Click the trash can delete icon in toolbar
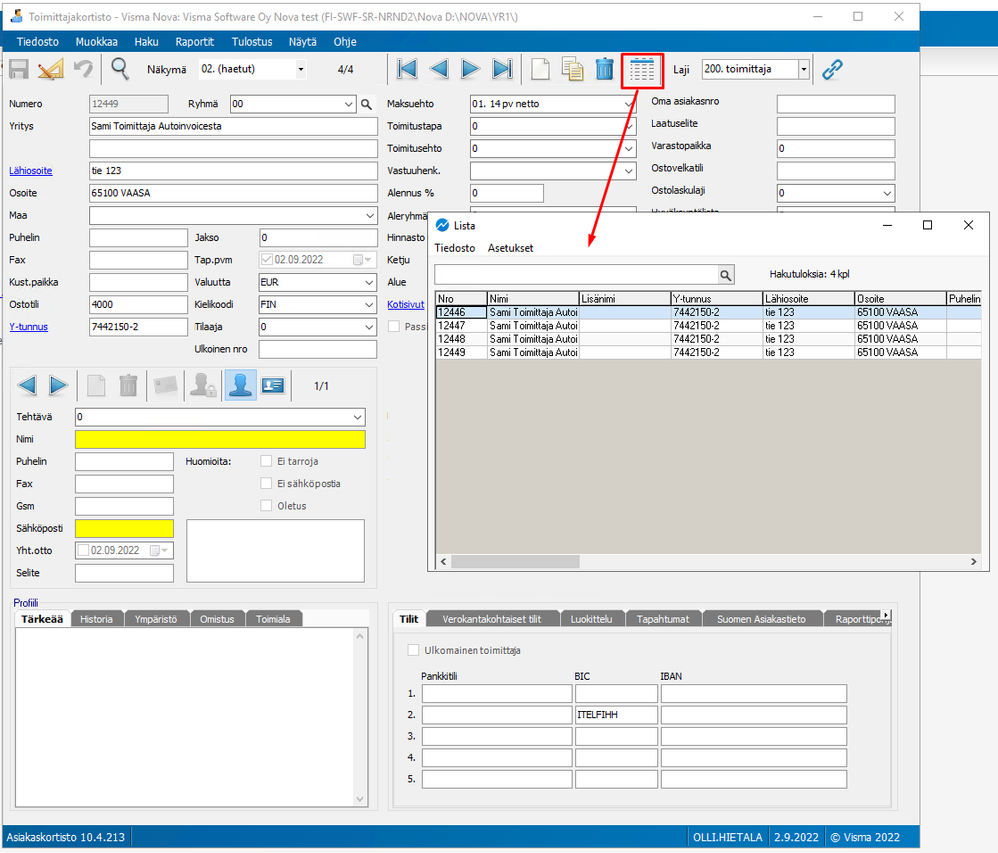 [604, 69]
